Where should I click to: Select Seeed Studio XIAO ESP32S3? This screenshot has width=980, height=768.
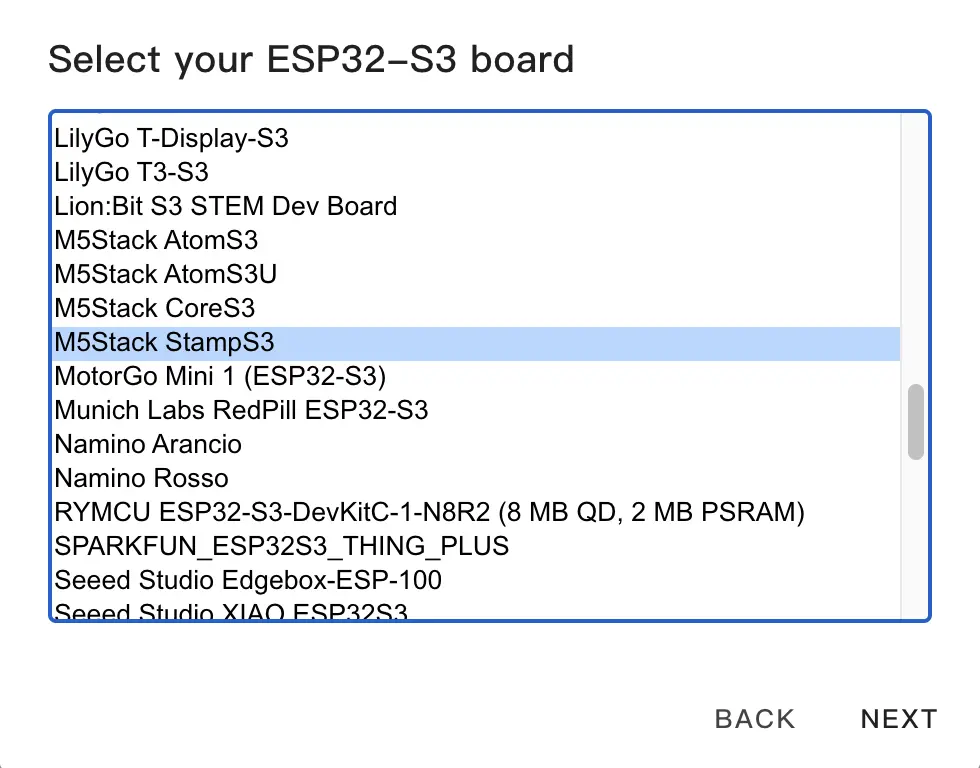point(231,611)
